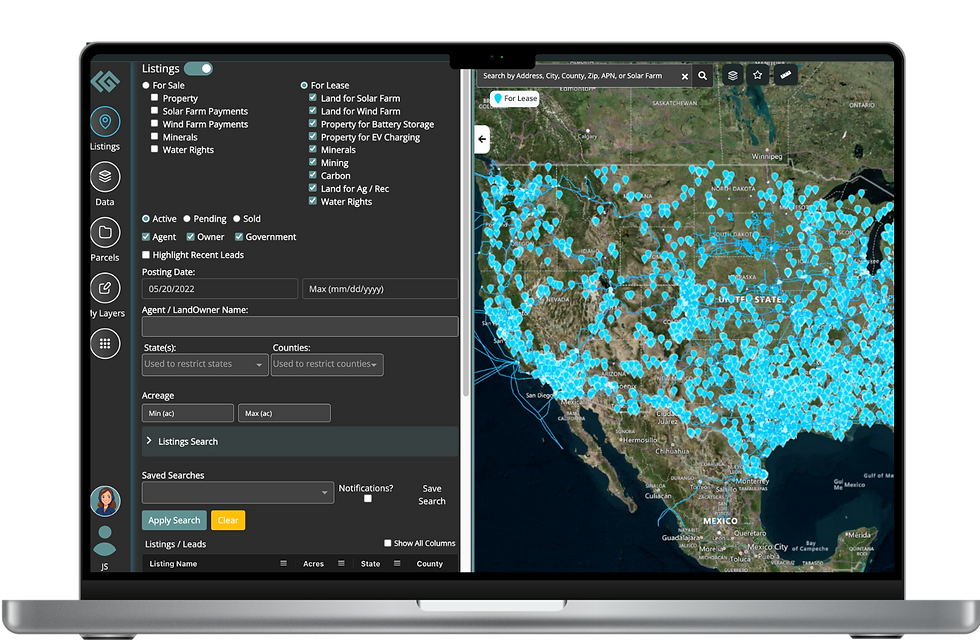Open the Used to restrict states dropdown

click(x=204, y=364)
